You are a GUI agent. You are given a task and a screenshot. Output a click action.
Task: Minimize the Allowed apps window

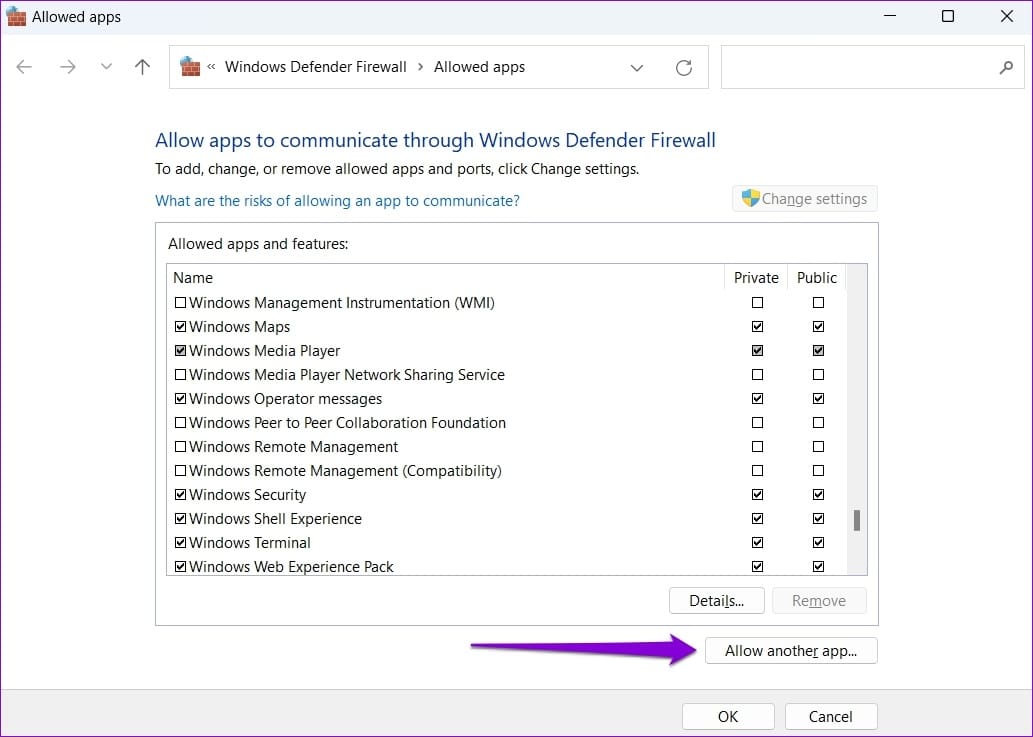pos(890,16)
